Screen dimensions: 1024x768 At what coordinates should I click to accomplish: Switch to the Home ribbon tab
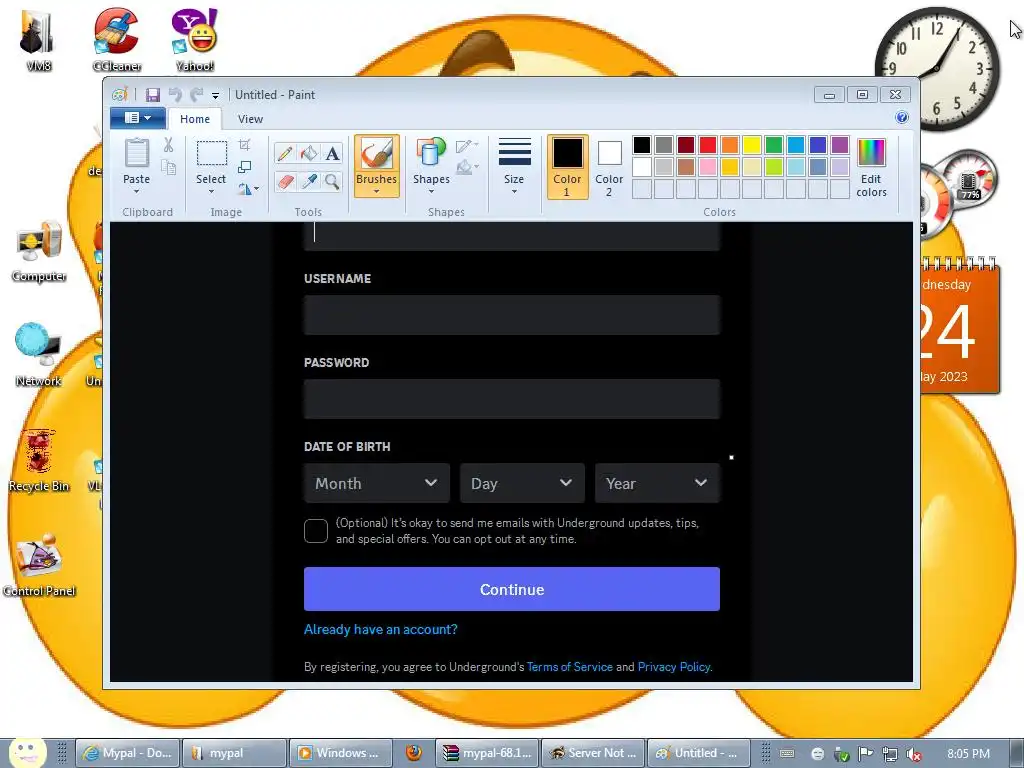(x=195, y=119)
